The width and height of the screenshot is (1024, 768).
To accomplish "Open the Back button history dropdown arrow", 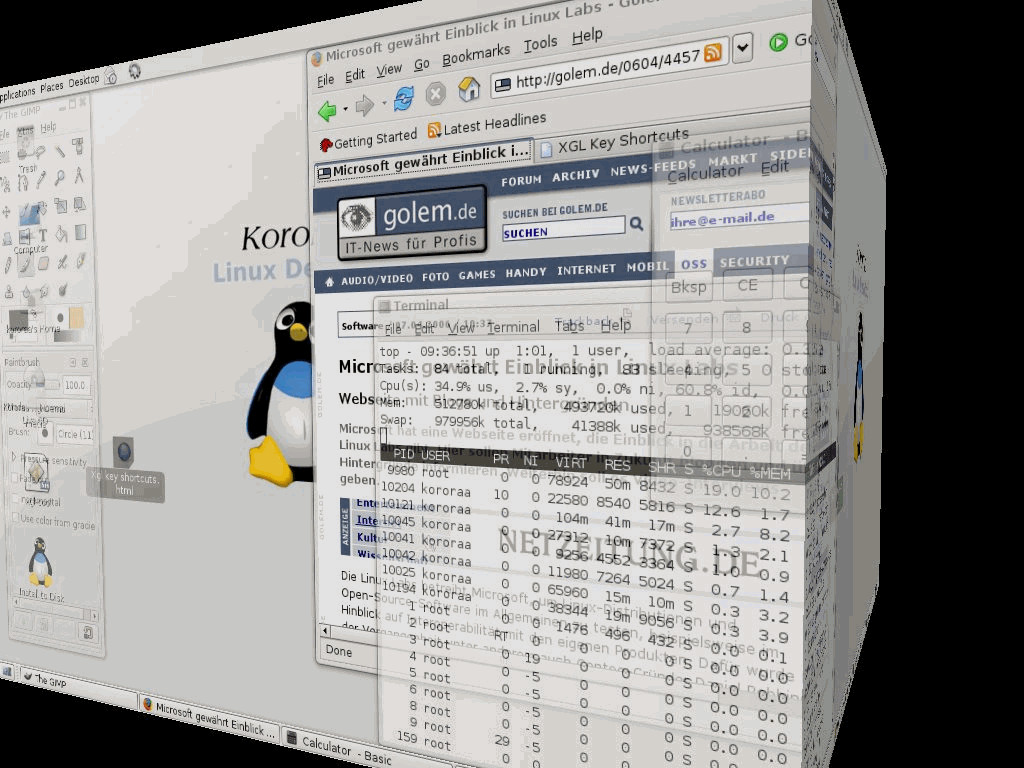I will tap(345, 109).
